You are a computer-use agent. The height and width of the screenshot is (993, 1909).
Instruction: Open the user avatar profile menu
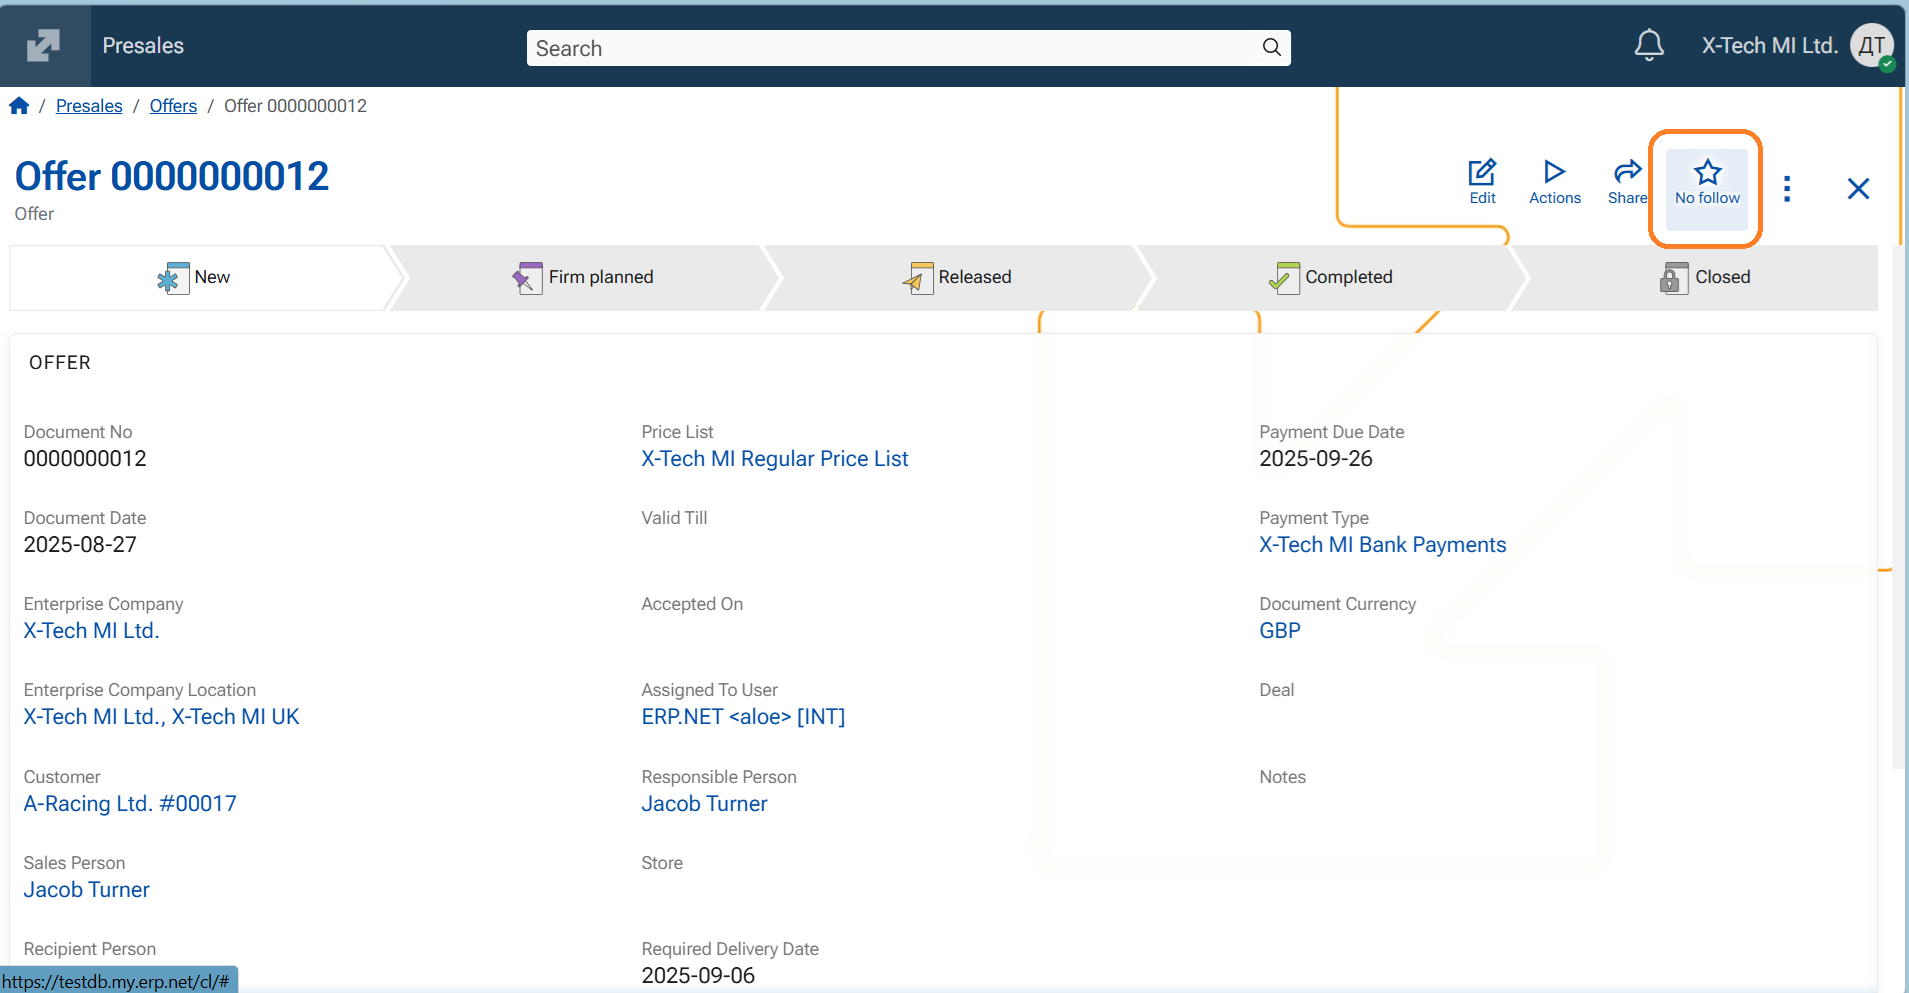[x=1871, y=46]
